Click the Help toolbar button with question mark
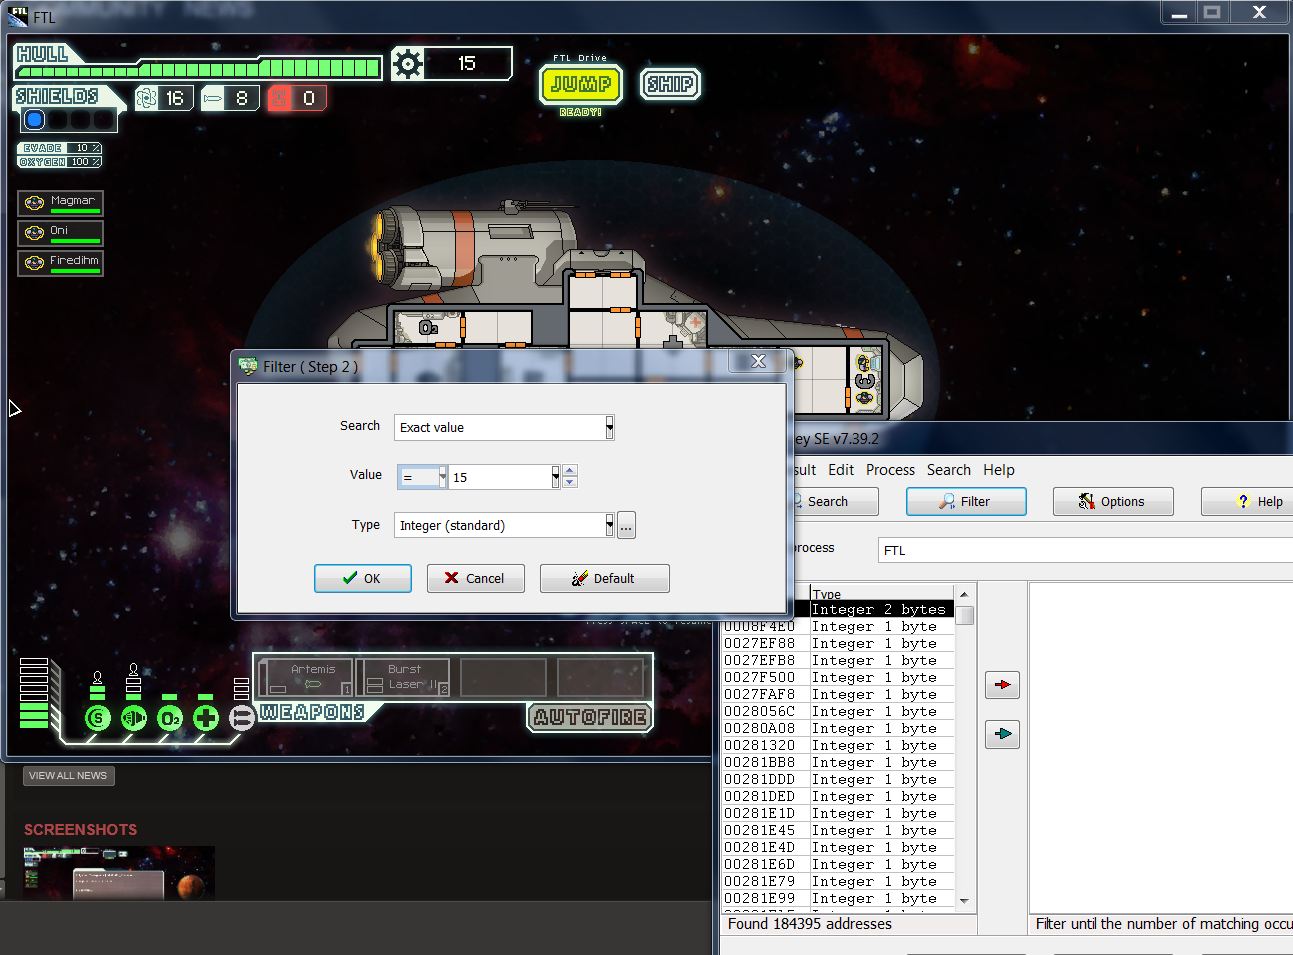 pyautogui.click(x=1247, y=501)
